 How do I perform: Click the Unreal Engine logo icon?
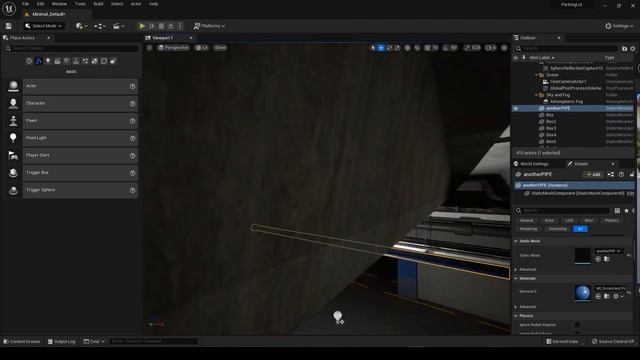(9, 8)
